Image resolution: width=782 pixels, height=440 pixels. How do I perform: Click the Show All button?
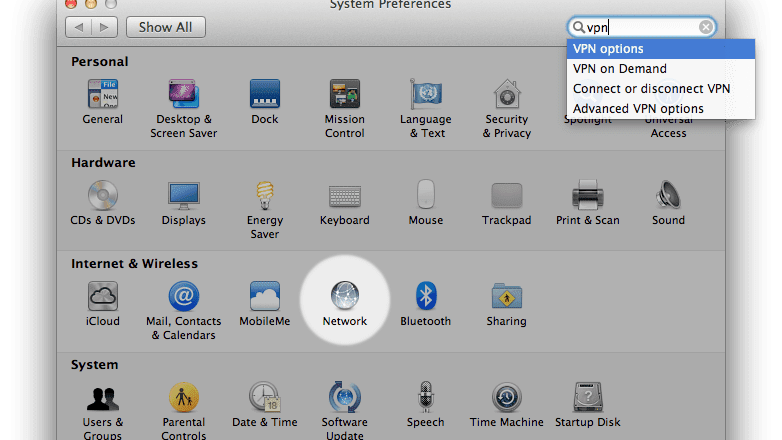click(166, 27)
